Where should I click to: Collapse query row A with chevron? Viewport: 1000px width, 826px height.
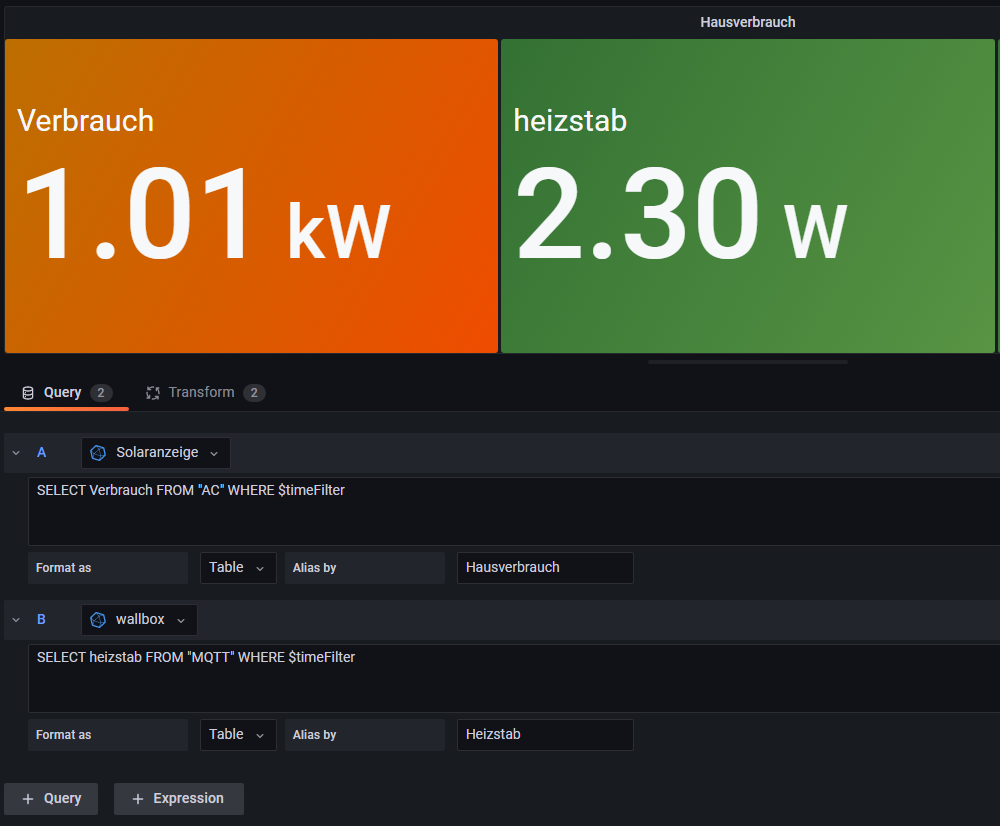[x=16, y=453]
